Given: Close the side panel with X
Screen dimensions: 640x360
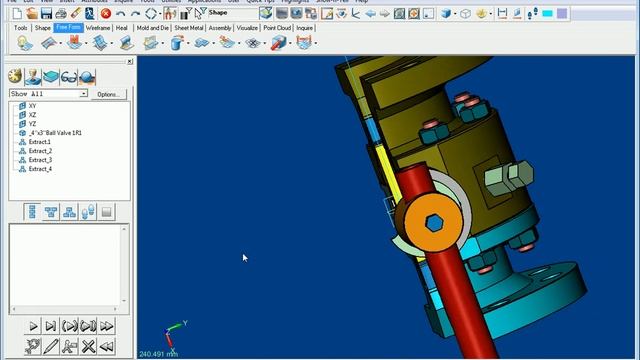Looking at the screenshot, I should [x=129, y=62].
